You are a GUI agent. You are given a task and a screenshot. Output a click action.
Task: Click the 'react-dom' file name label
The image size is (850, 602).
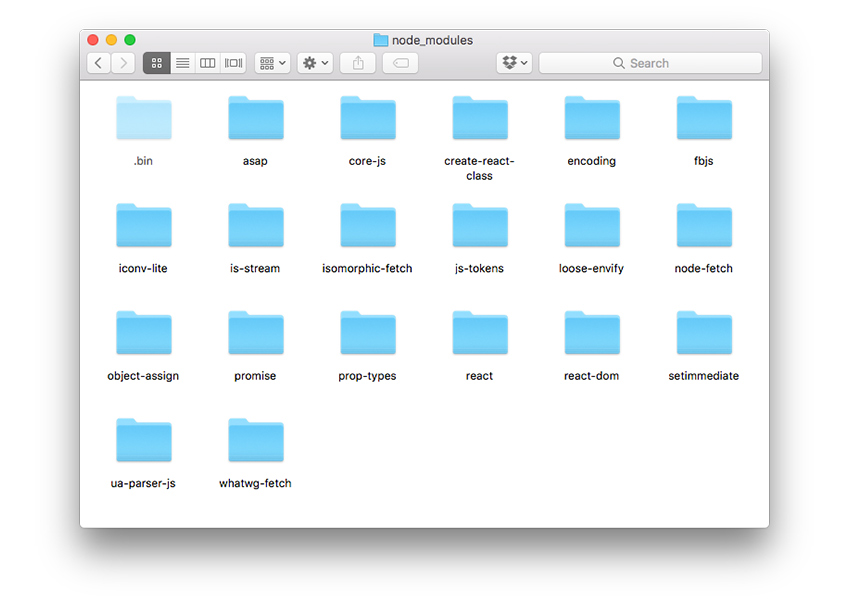click(591, 376)
